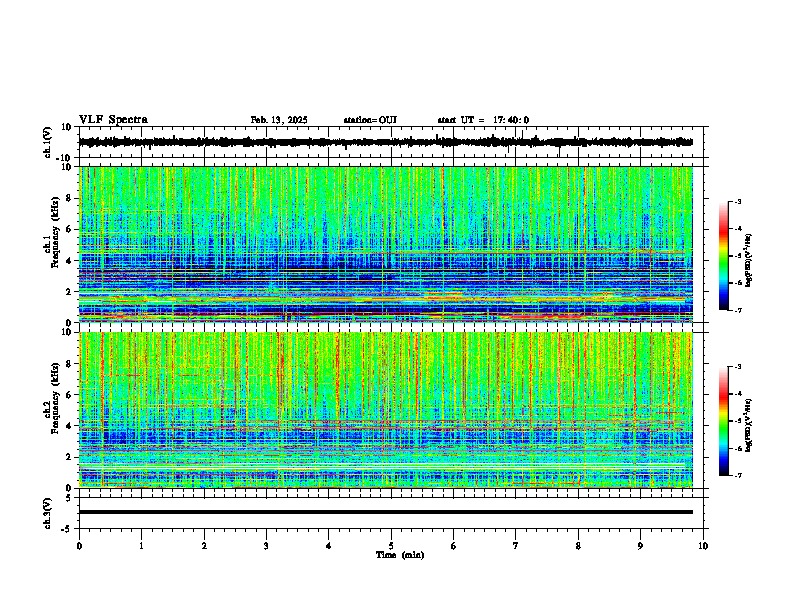
Task: Click the "5" tick on ch.3 voltage axis
Action: [x=70, y=497]
